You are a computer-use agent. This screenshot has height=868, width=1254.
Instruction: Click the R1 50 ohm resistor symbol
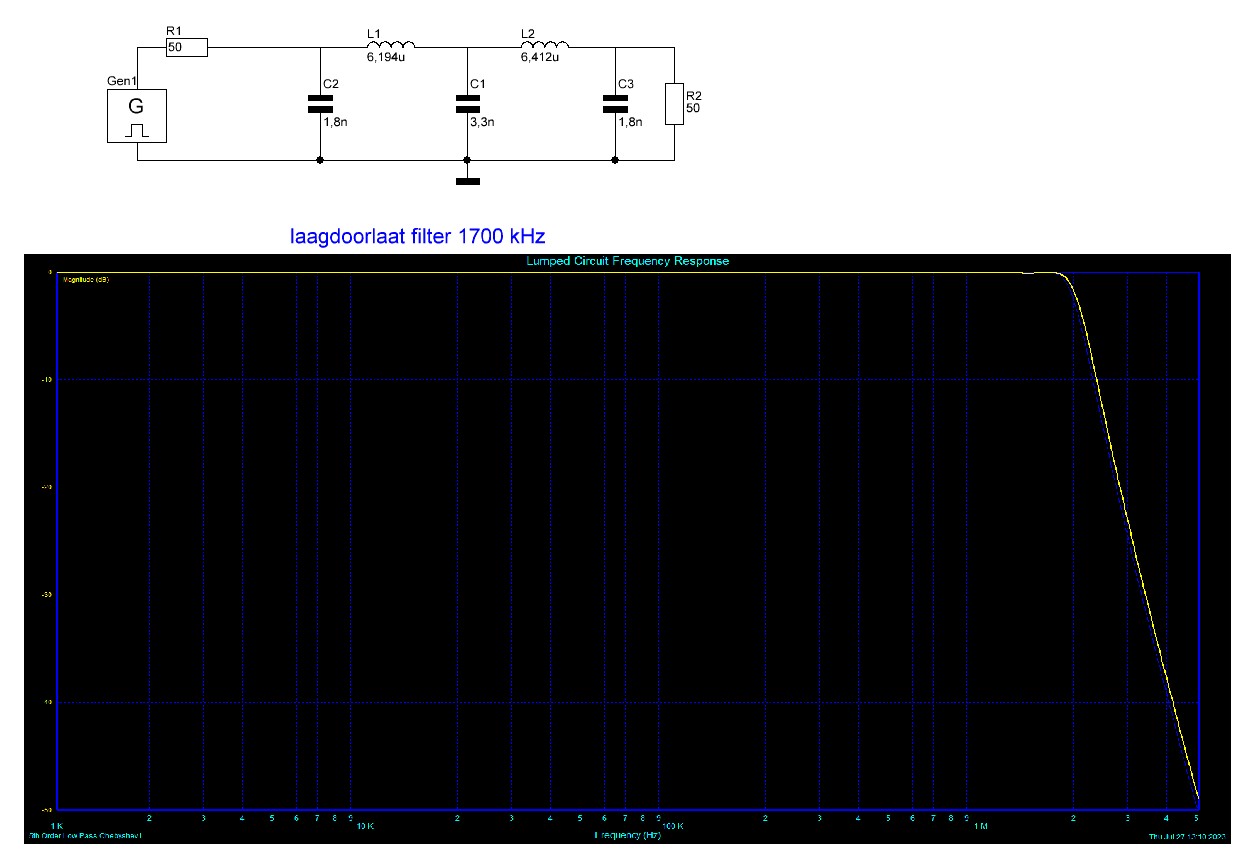(x=186, y=47)
